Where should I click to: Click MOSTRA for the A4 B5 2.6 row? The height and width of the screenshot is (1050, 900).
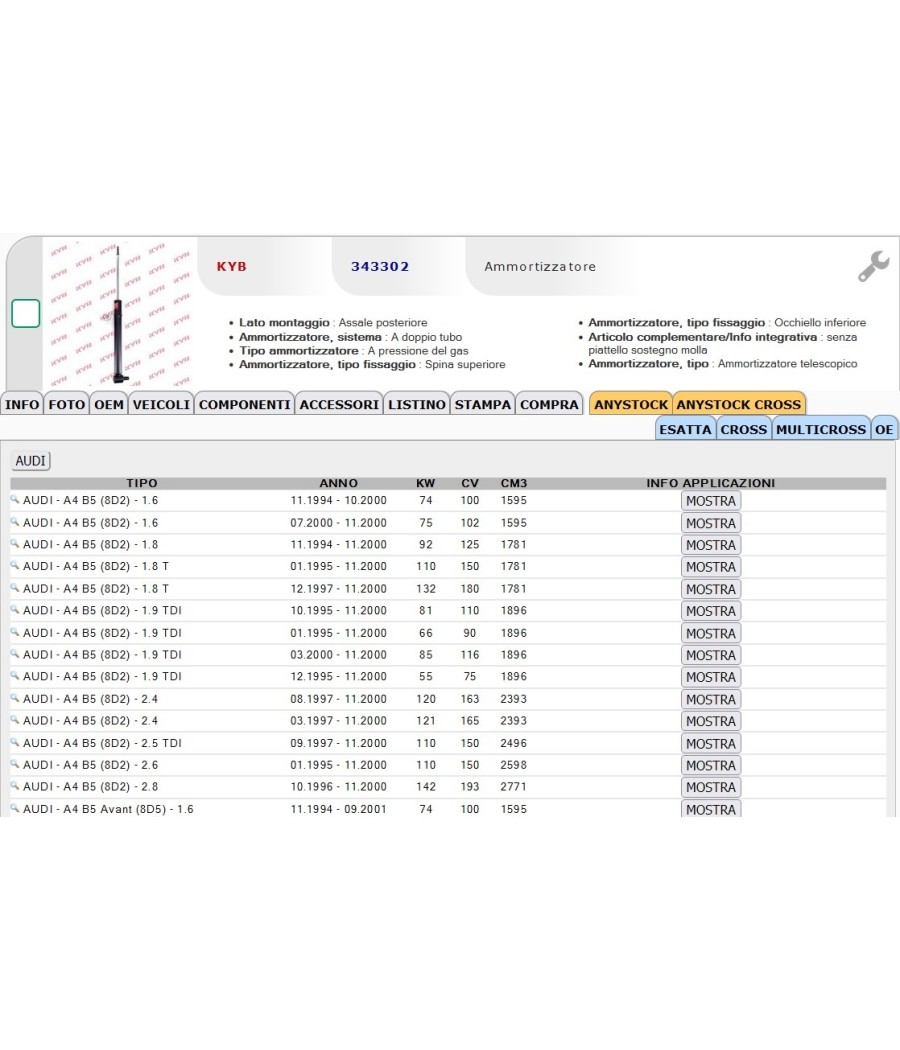pos(710,765)
